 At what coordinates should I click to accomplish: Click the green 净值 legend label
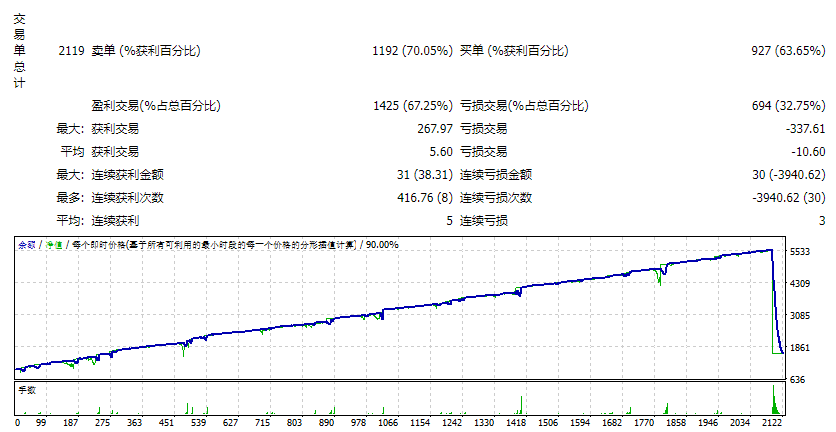[x=54, y=245]
